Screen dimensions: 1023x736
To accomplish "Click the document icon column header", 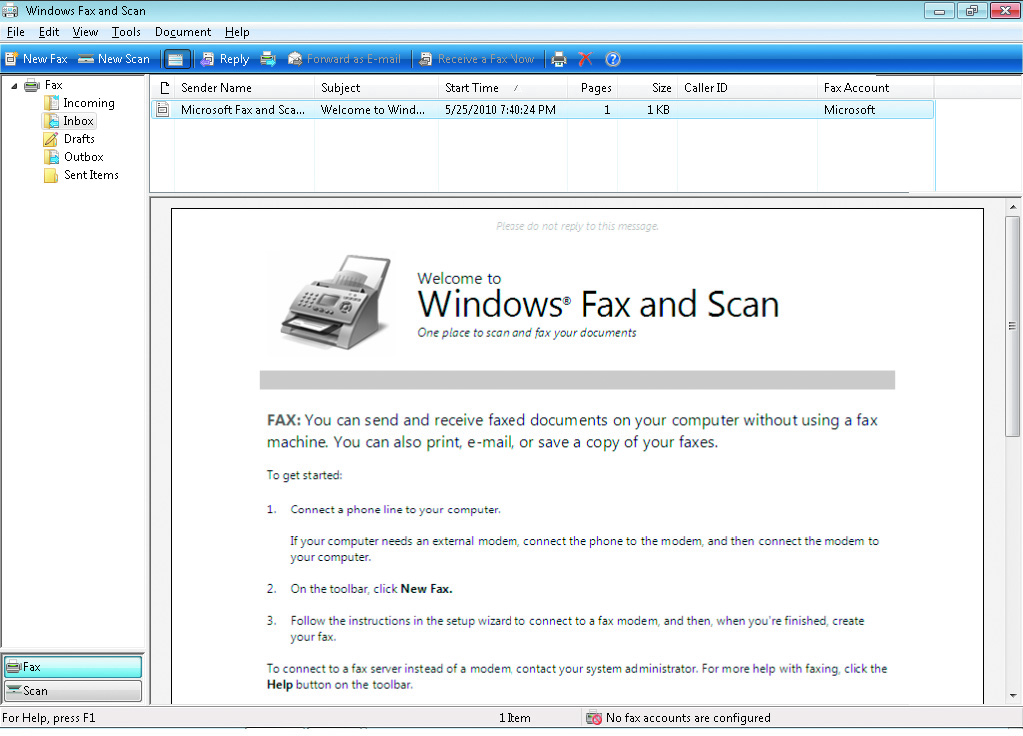I will [163, 88].
